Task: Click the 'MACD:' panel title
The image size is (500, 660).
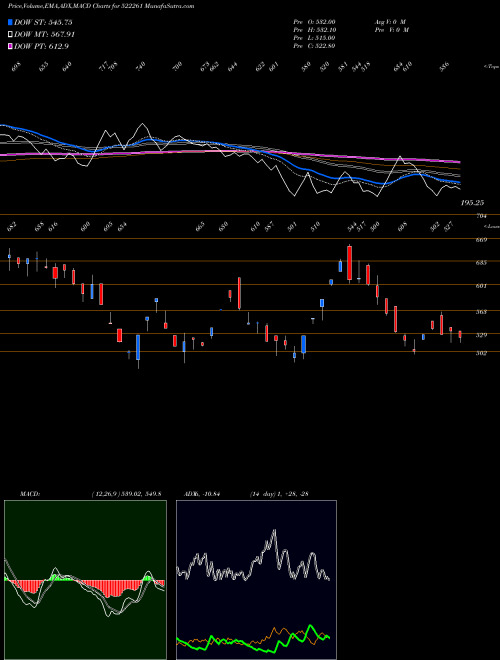Action: (30, 493)
